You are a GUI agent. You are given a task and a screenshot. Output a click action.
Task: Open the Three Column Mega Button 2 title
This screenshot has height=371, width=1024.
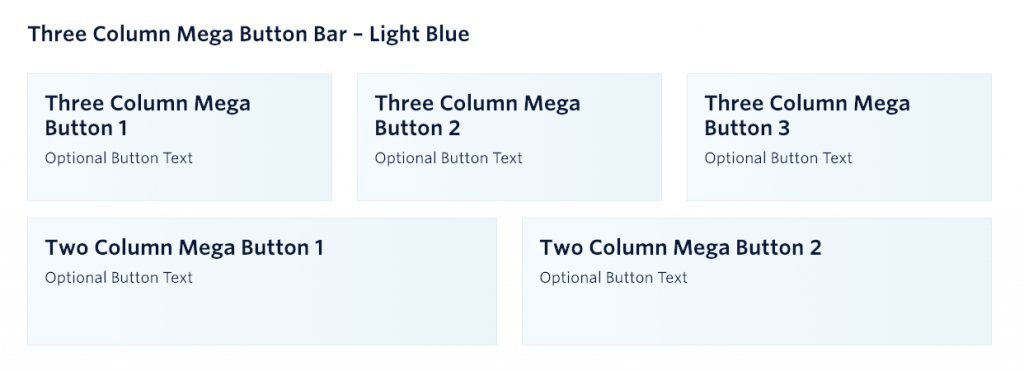477,116
